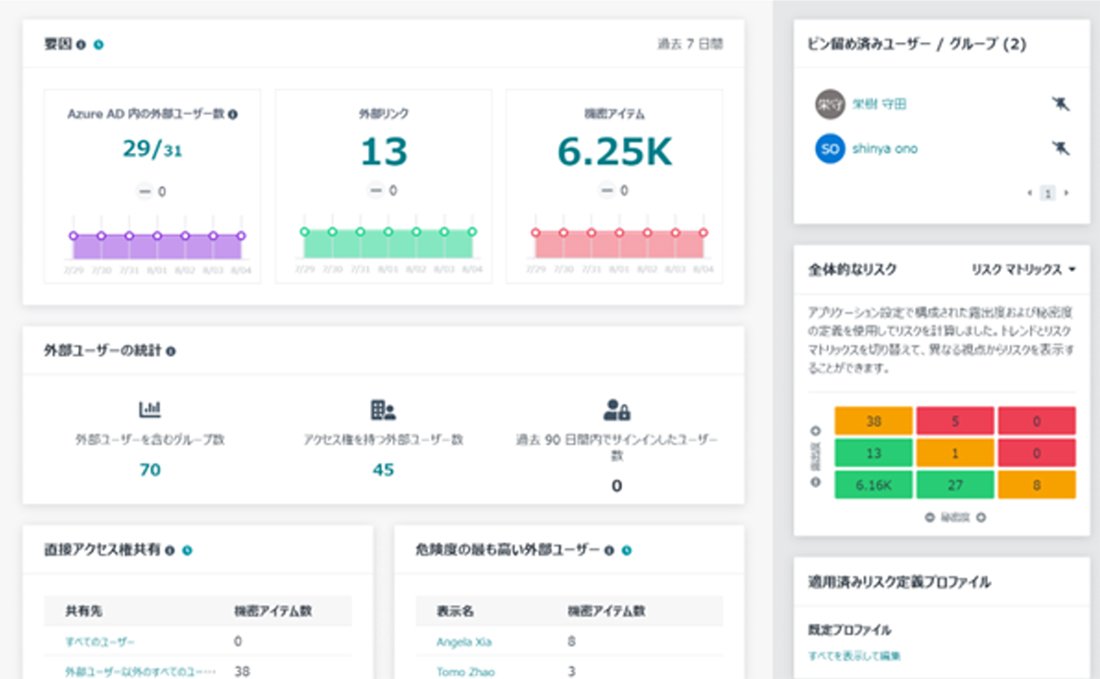
Task: Unpin the shinya ono user pin icon
Action: (1060, 148)
